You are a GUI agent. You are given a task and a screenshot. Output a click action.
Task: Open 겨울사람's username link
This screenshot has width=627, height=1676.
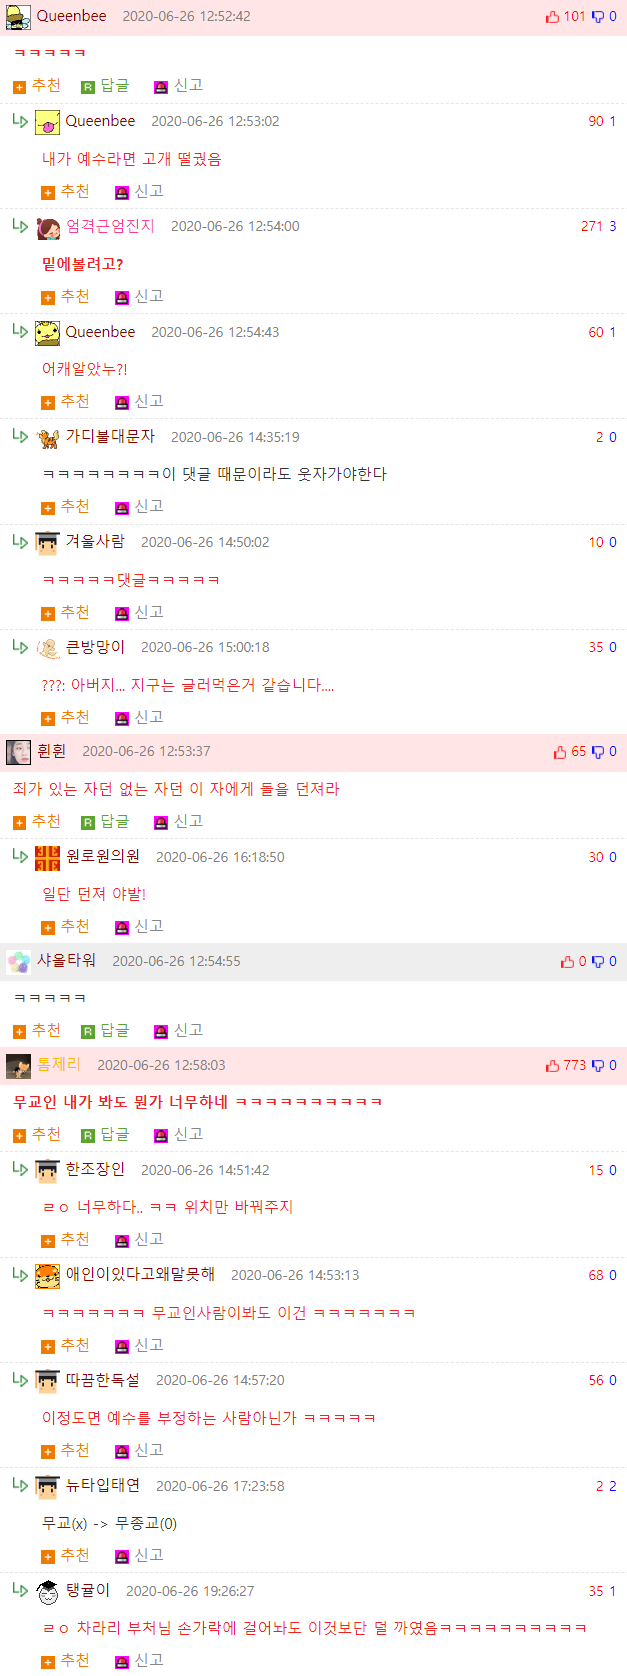click(x=95, y=542)
